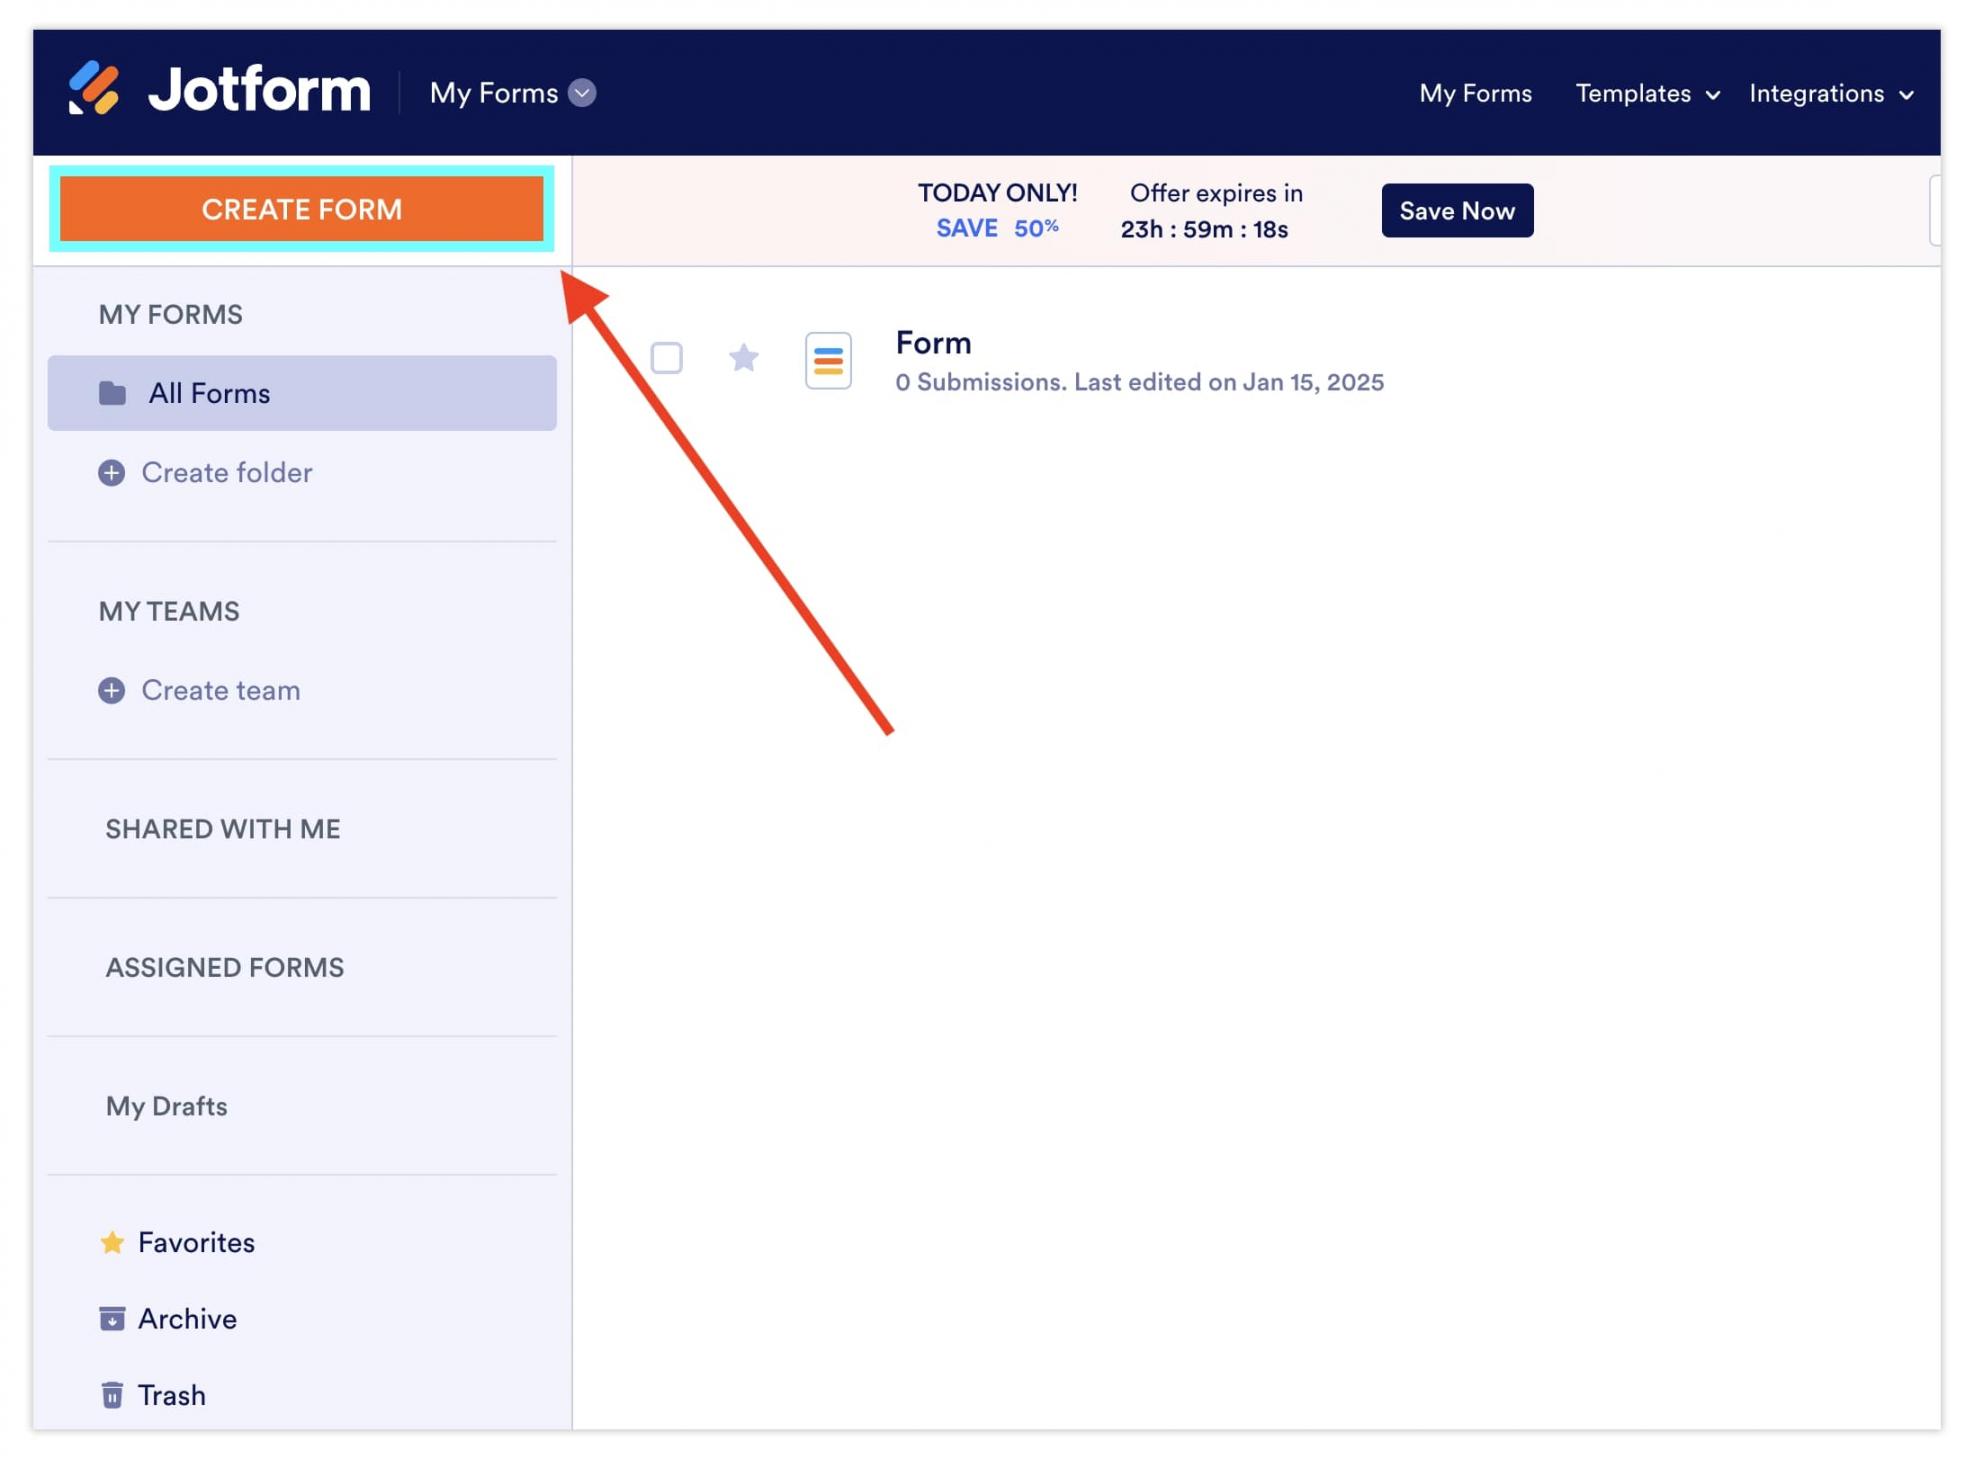Viewport: 1974px width, 1459px height.
Task: Click the form type icon next to Form
Action: click(x=827, y=360)
